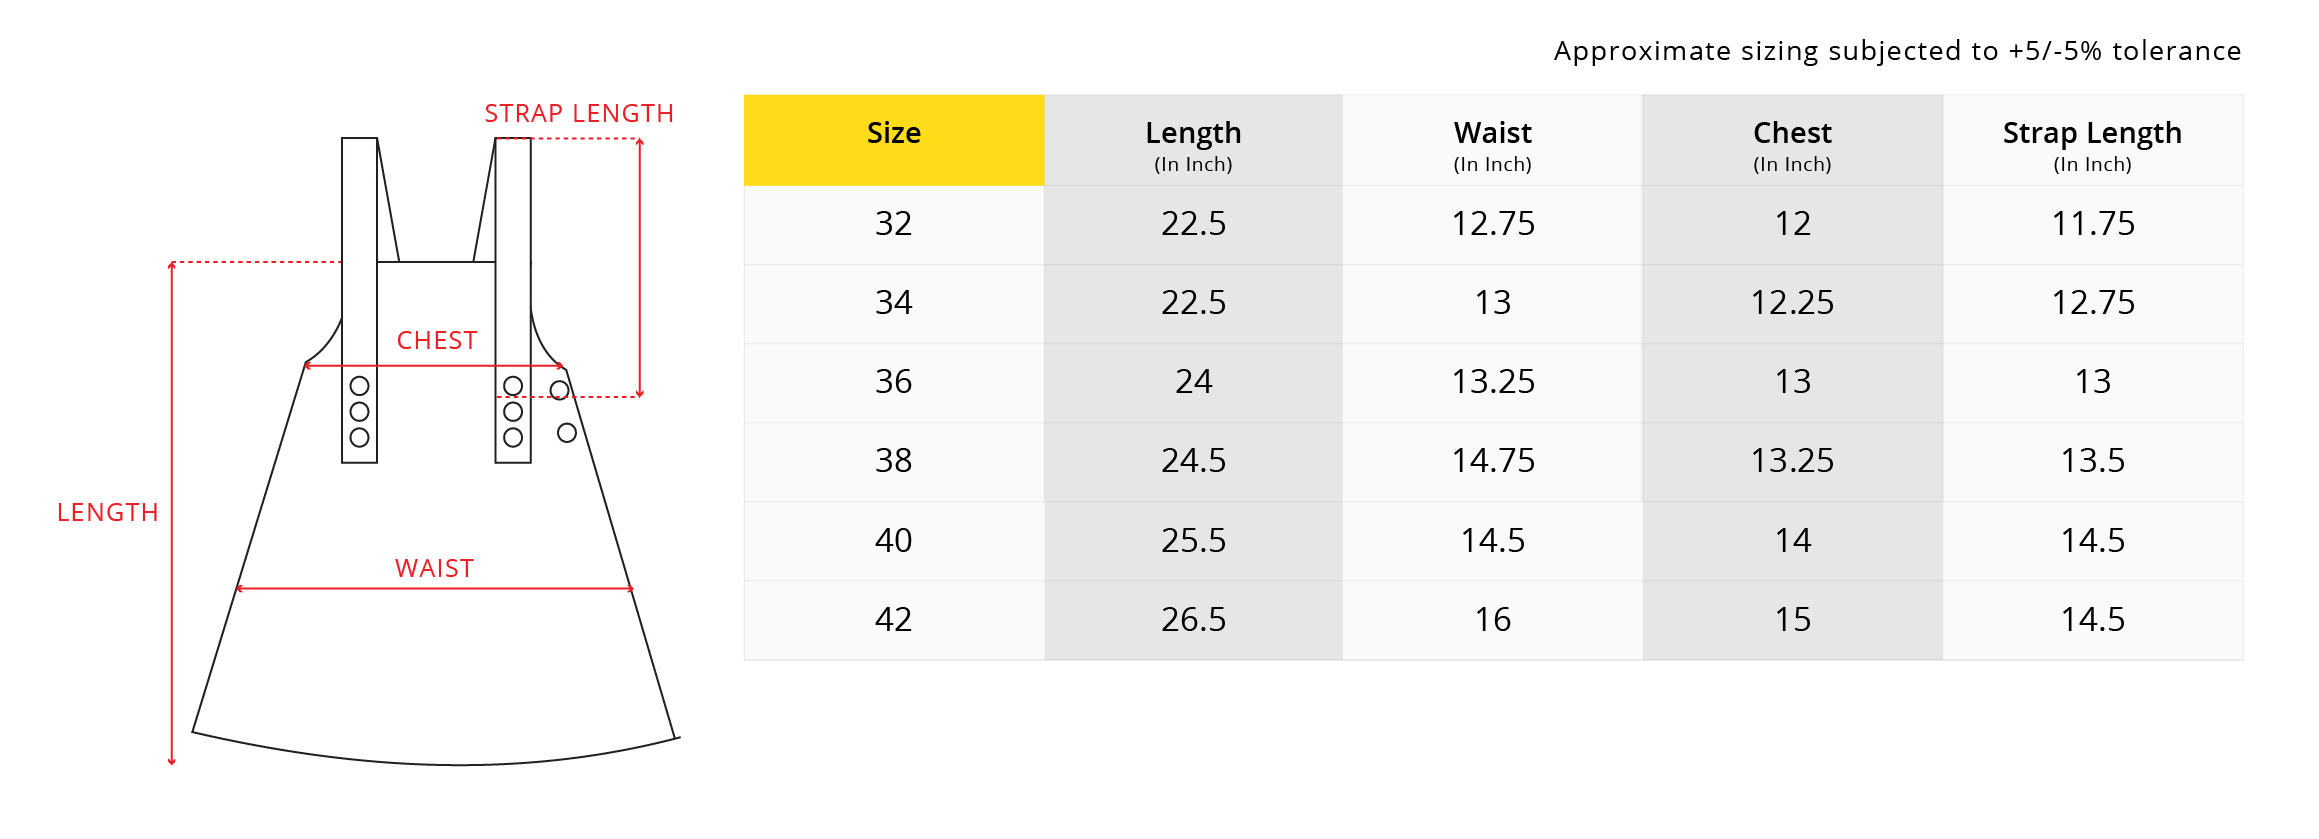The image size is (2319, 839).
Task: Click the Length column header
Action: (x=1193, y=141)
